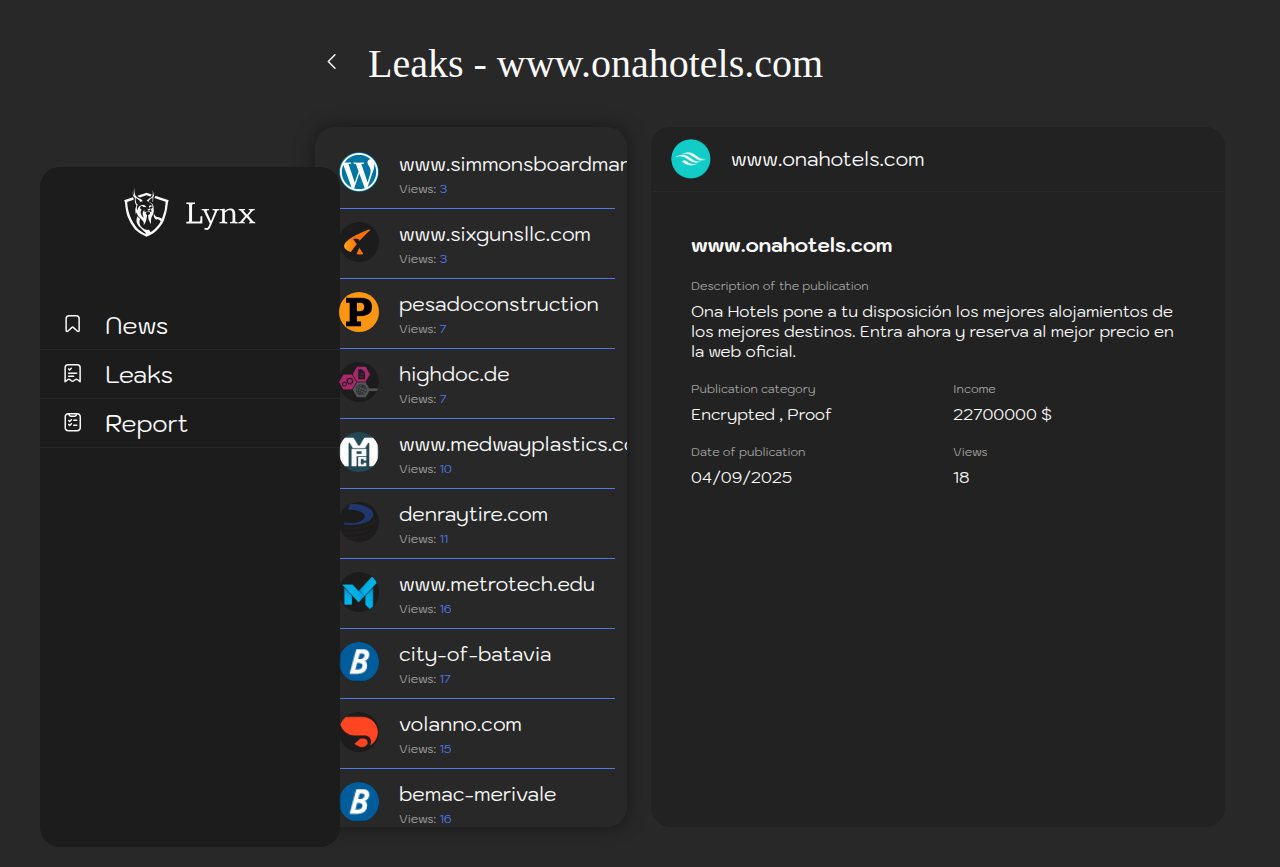This screenshot has height=867, width=1280.
Task: Click the sixgunsllc orange logo icon
Action: [x=359, y=242]
